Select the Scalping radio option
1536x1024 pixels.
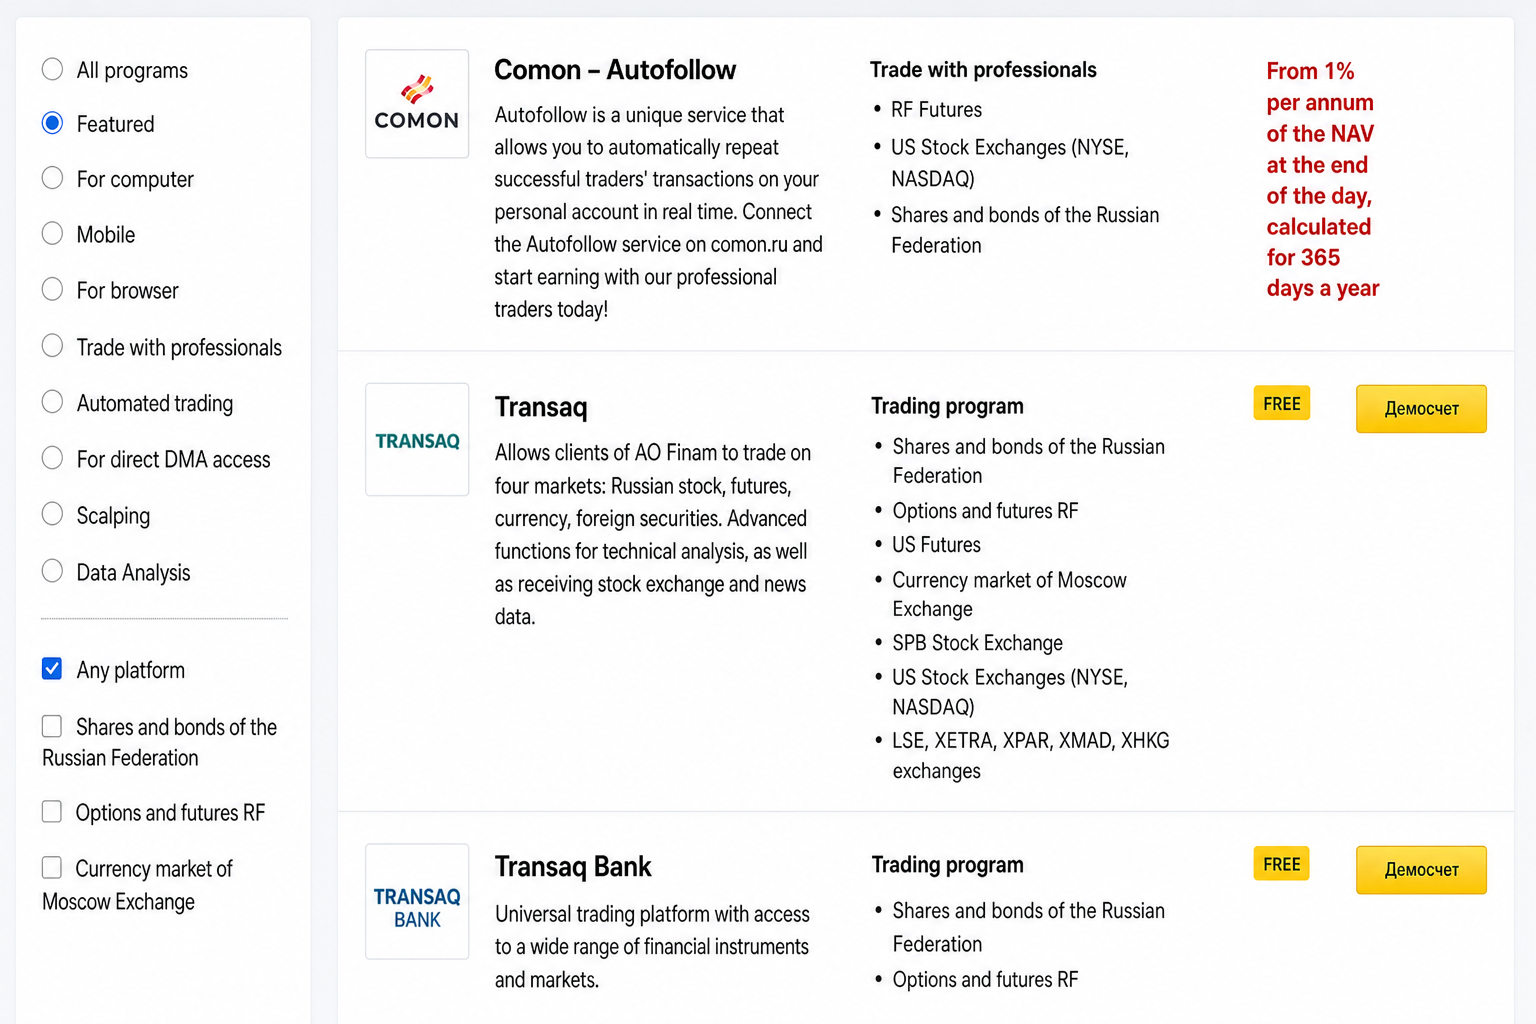pyautogui.click(x=52, y=514)
